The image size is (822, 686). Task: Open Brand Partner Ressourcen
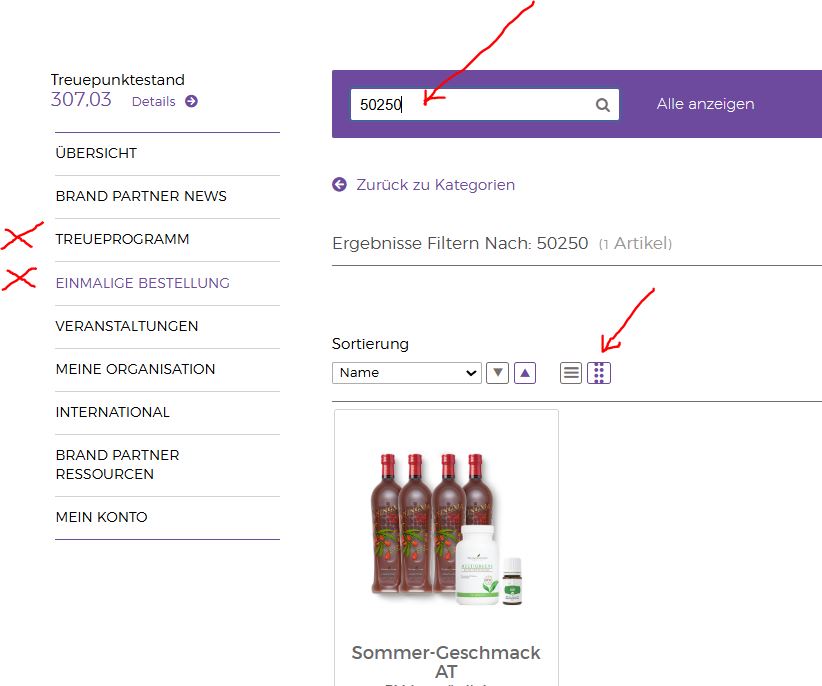tap(117, 464)
